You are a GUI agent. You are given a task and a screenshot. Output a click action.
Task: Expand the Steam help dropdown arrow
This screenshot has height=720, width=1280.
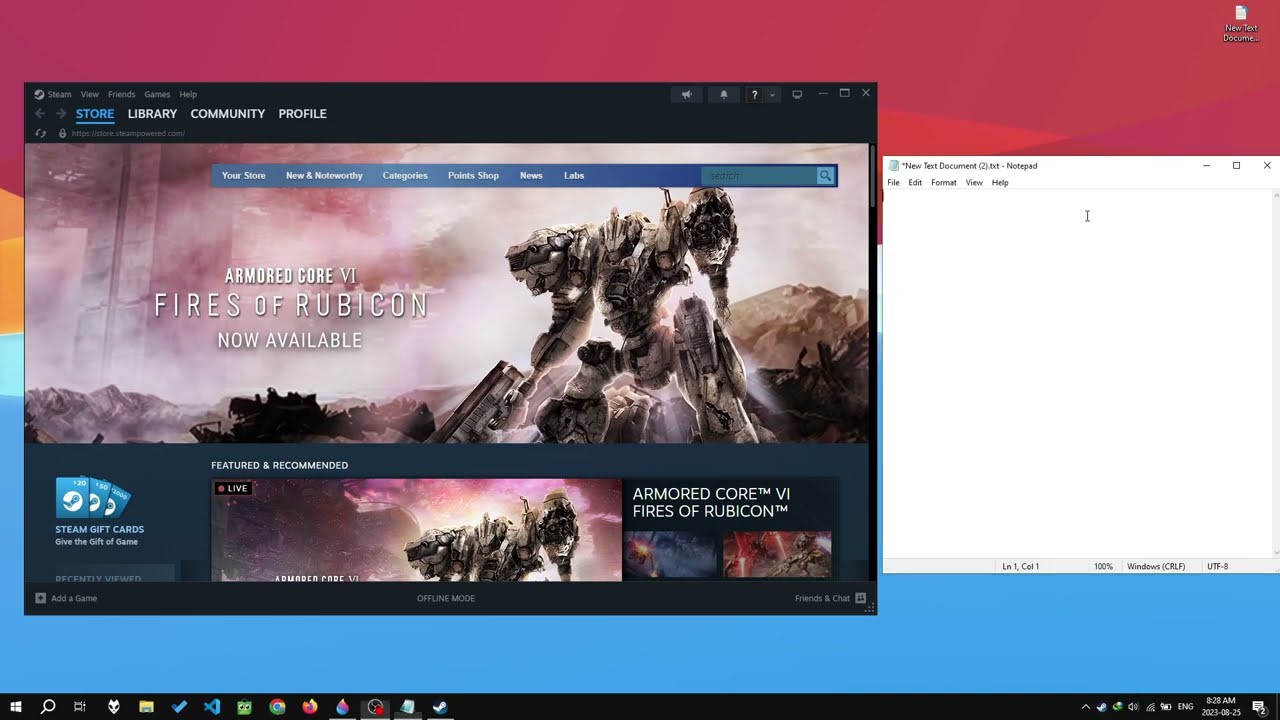[x=772, y=94]
